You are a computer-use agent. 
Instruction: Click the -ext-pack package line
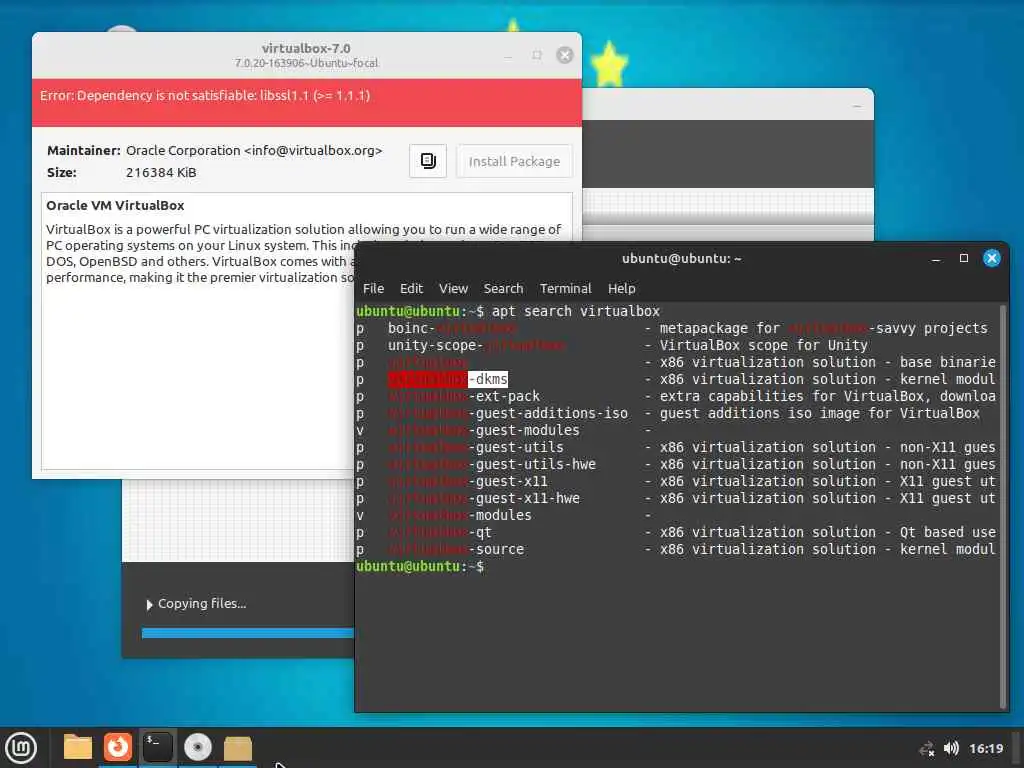677,396
